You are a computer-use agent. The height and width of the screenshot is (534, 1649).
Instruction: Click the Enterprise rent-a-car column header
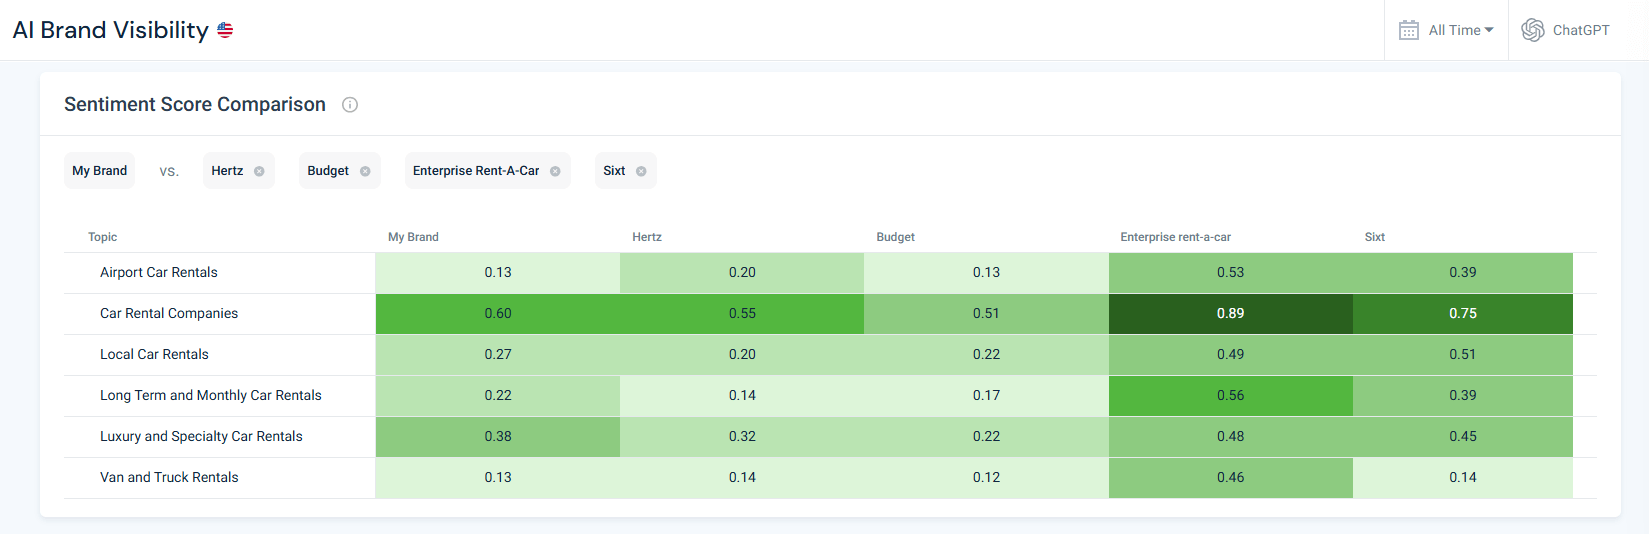(x=1175, y=237)
